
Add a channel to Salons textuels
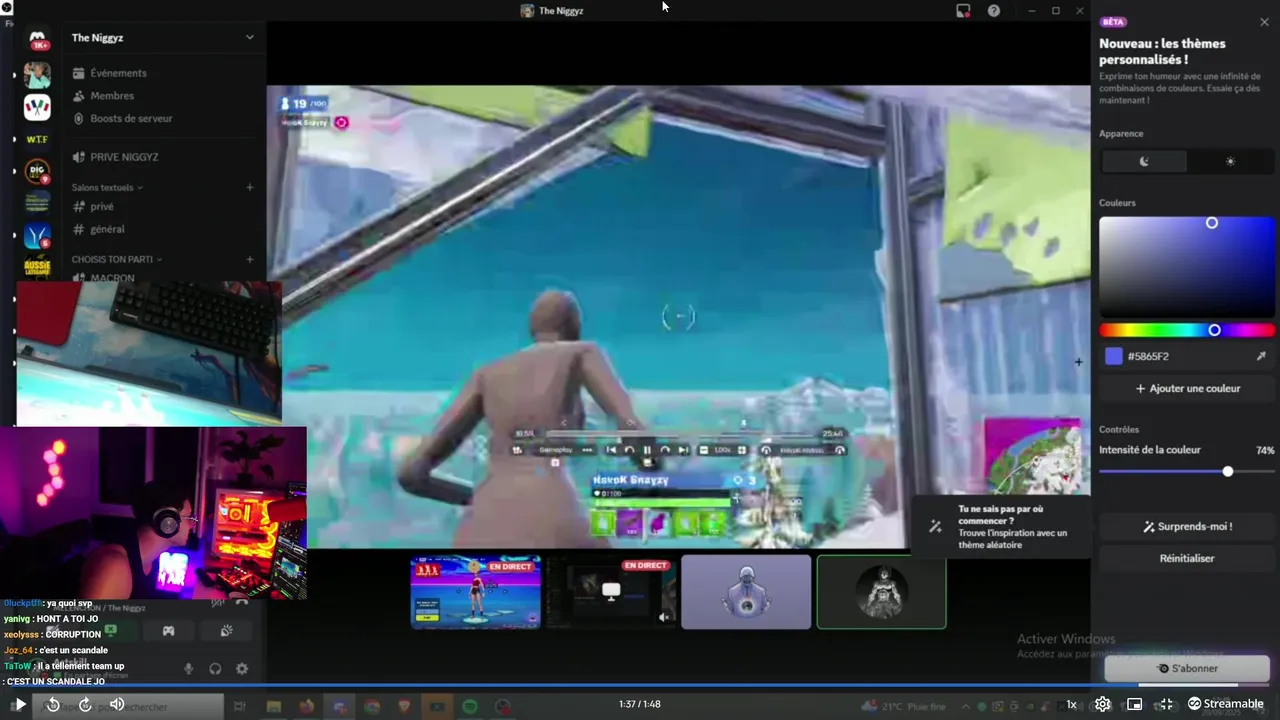[x=250, y=187]
